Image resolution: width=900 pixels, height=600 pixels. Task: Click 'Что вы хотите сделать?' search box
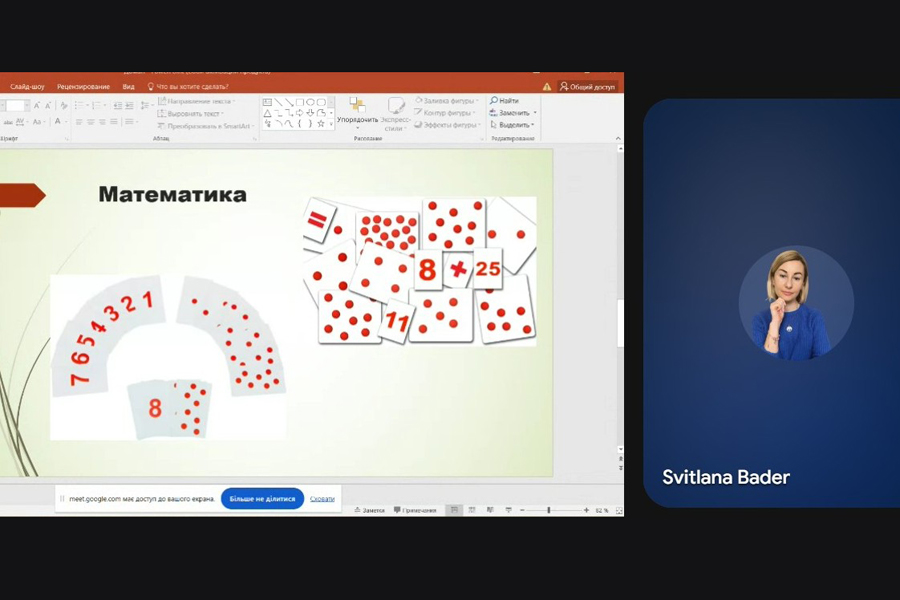[x=188, y=87]
